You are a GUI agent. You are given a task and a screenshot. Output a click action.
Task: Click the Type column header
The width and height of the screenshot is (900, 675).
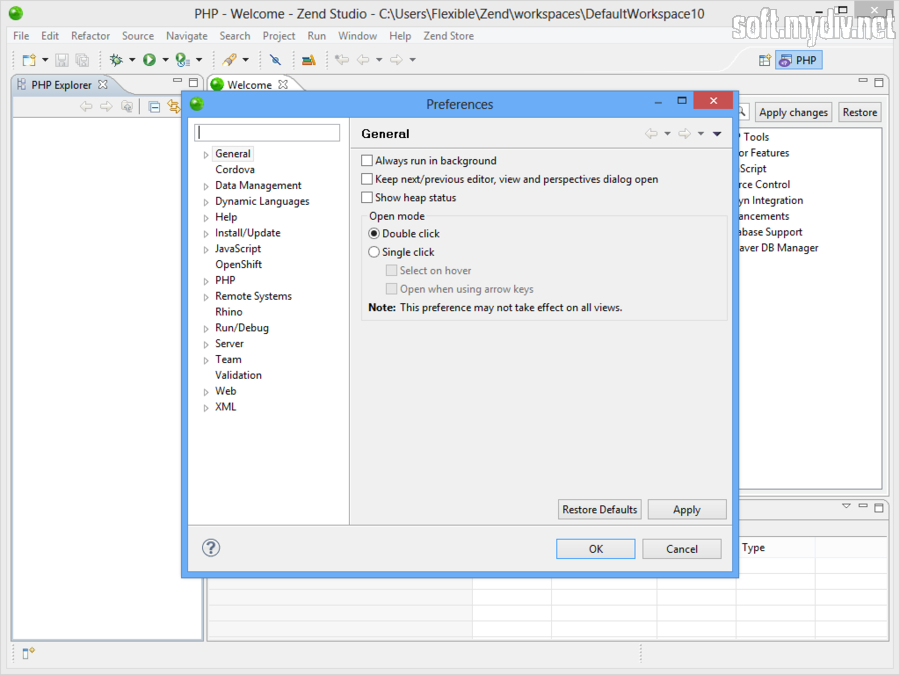[x=775, y=548]
